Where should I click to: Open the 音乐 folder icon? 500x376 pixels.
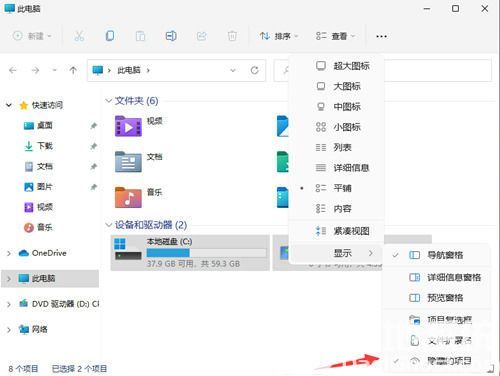[x=128, y=197]
